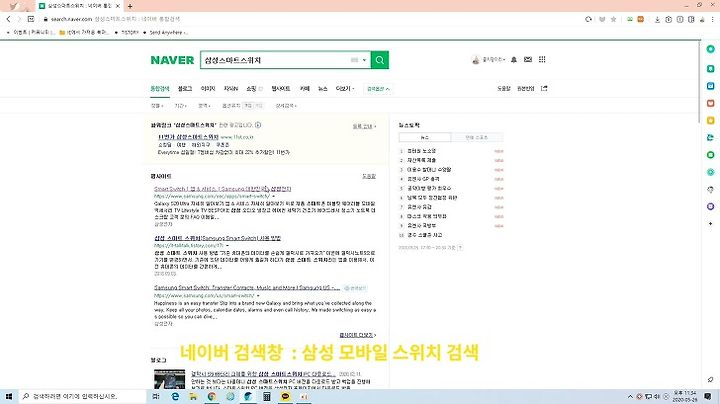Open the Naver mail envelope icon
The width and height of the screenshot is (720, 404).
click(528, 60)
